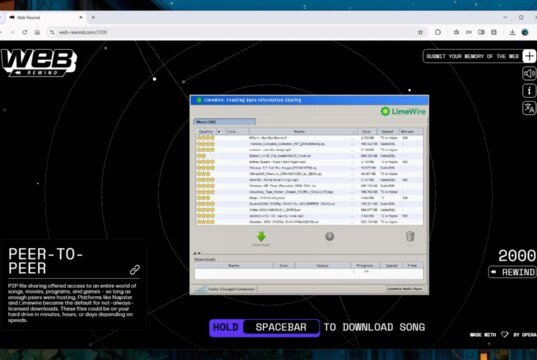
Task: Click the web-rewind.com address bar
Action: click(x=236, y=32)
